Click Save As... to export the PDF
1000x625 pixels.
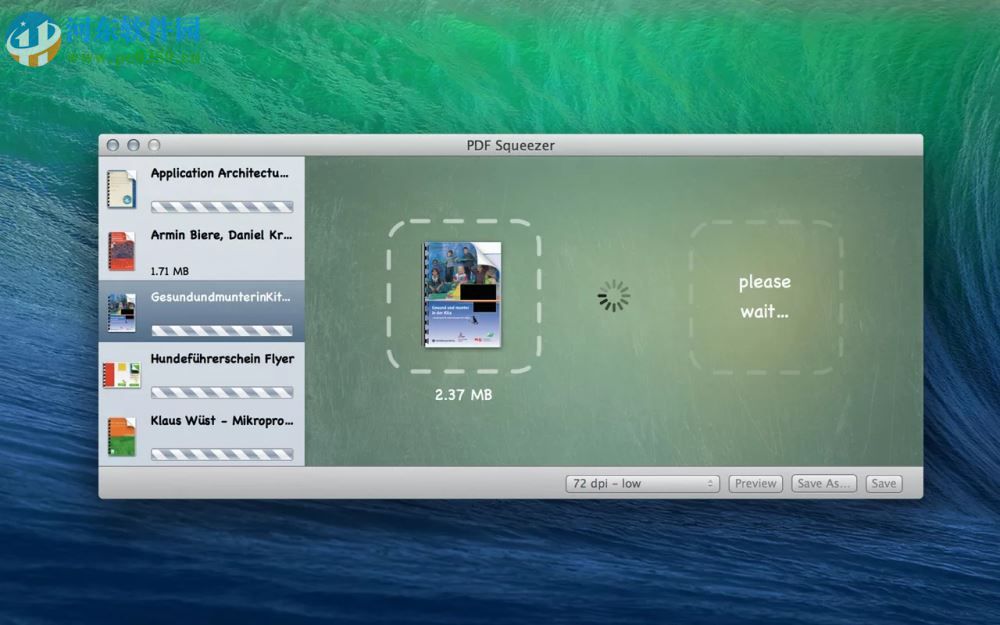tap(823, 483)
